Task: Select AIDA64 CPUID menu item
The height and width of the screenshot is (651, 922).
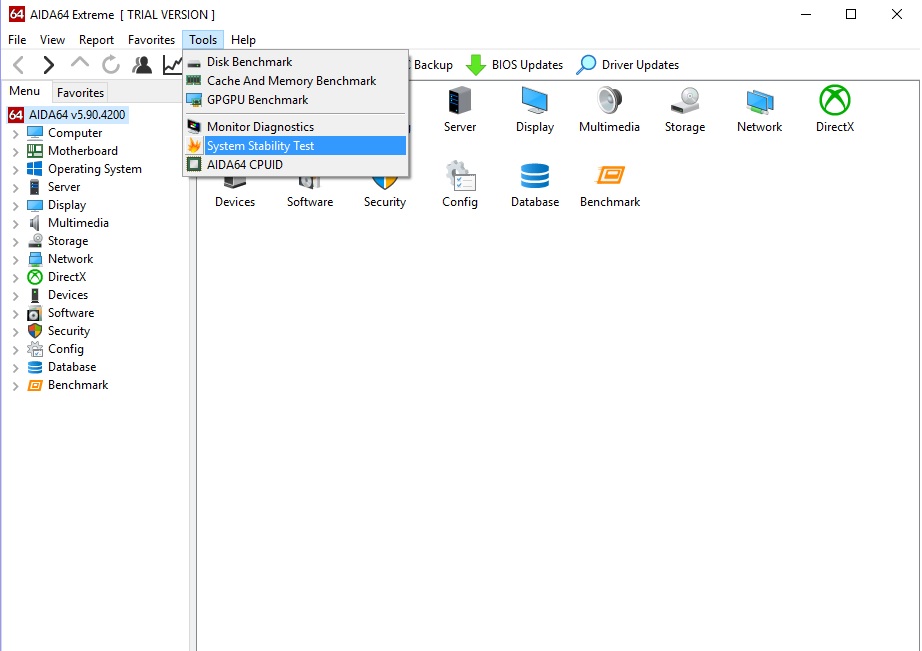Action: tap(296, 165)
